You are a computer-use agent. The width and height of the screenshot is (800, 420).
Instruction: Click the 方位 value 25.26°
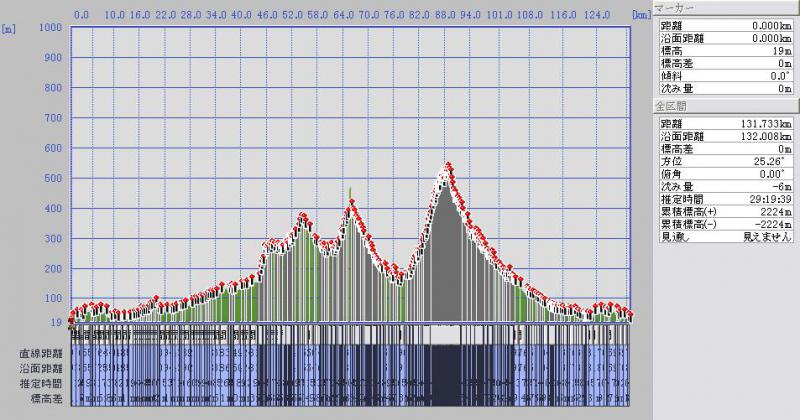point(775,161)
